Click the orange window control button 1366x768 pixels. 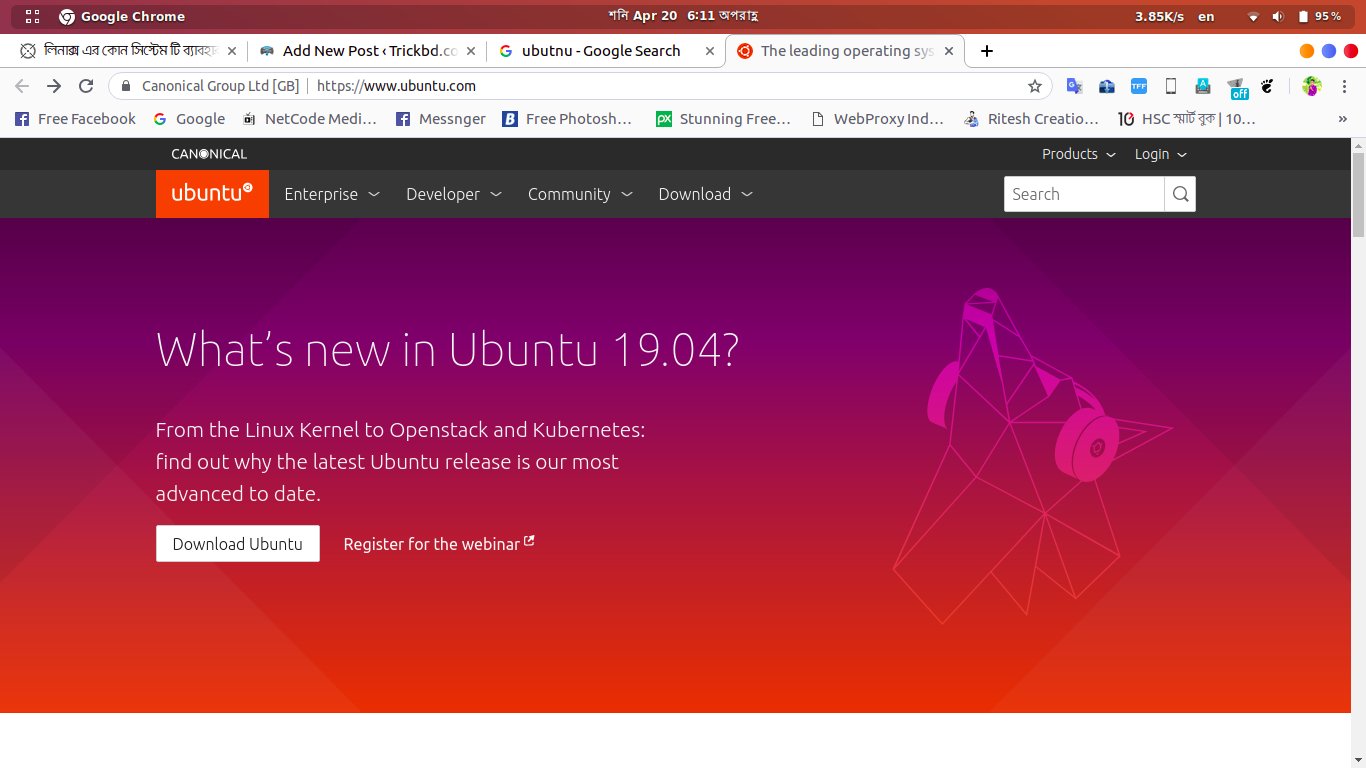coord(1307,51)
